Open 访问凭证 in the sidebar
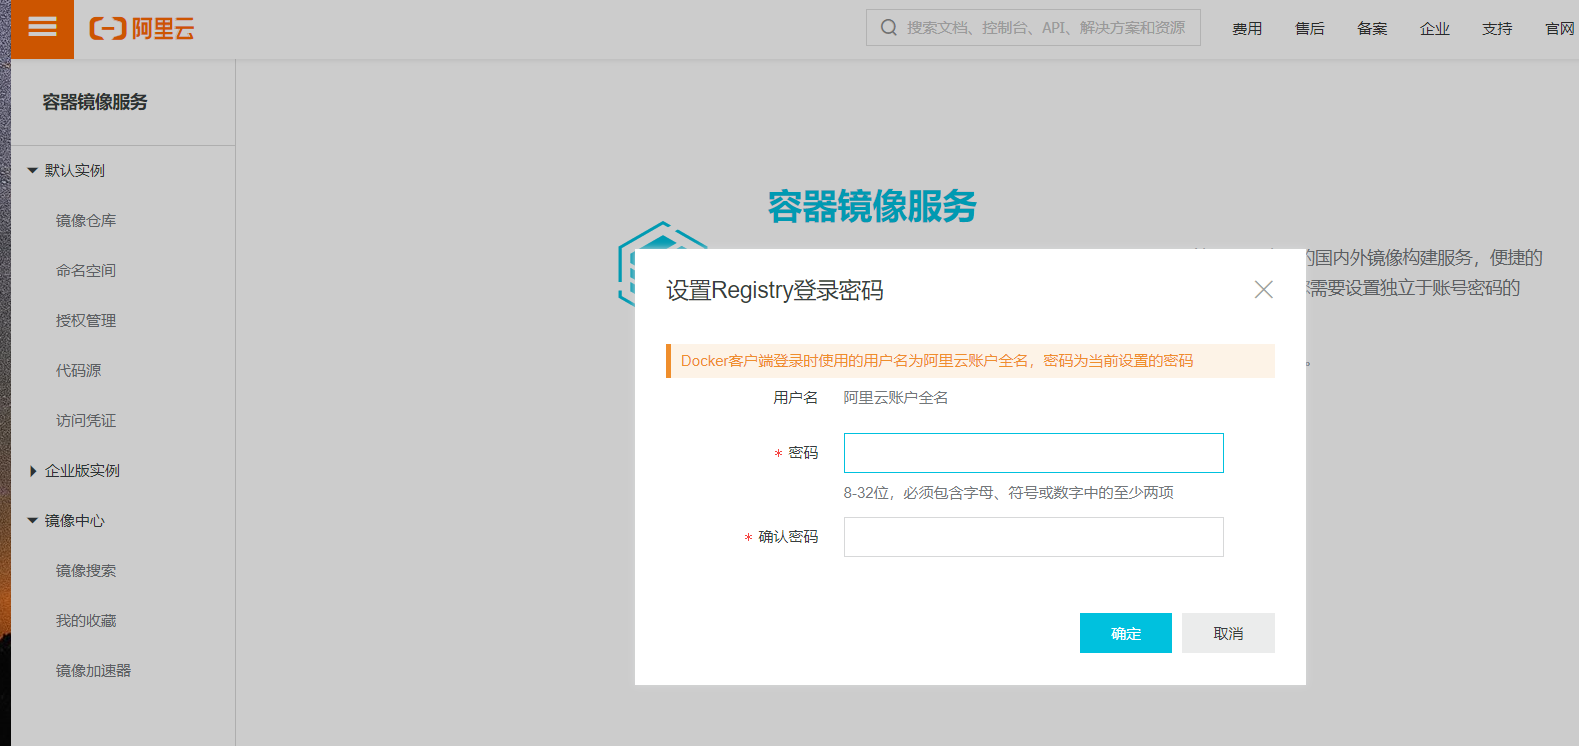Screen dimensions: 1579x746 click(x=86, y=421)
